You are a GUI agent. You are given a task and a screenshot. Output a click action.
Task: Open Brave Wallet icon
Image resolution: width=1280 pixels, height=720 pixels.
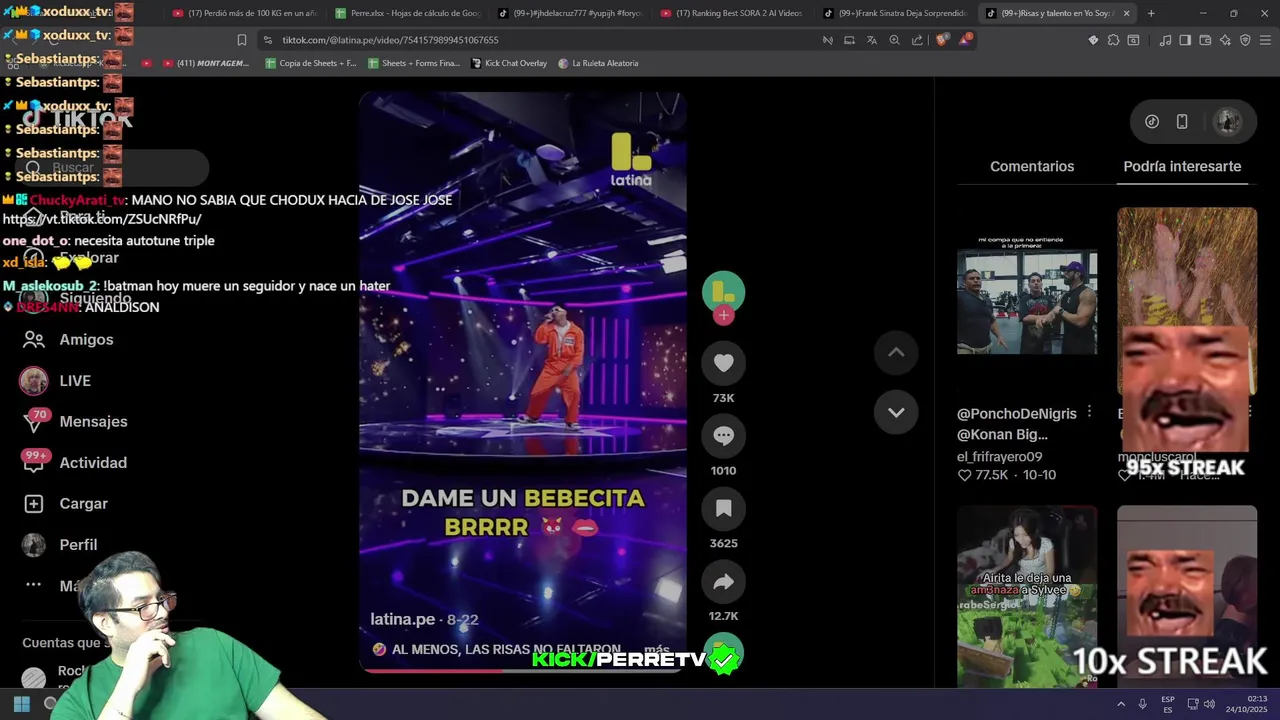(1205, 40)
